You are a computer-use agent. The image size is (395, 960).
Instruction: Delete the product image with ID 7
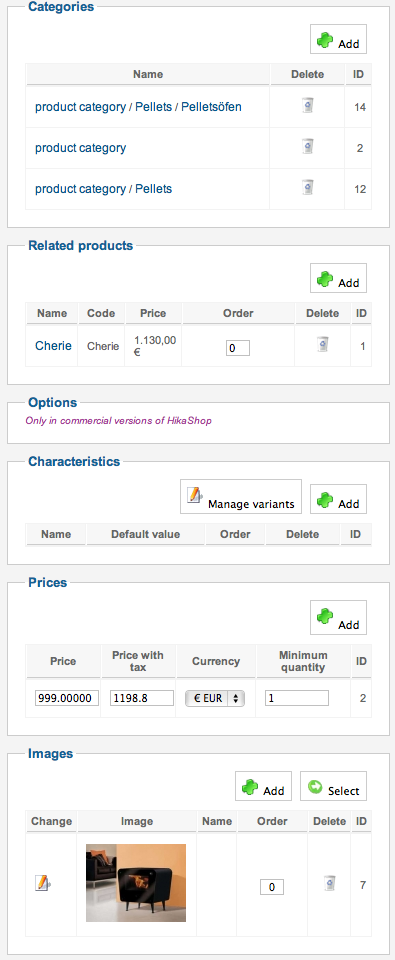(x=329, y=882)
